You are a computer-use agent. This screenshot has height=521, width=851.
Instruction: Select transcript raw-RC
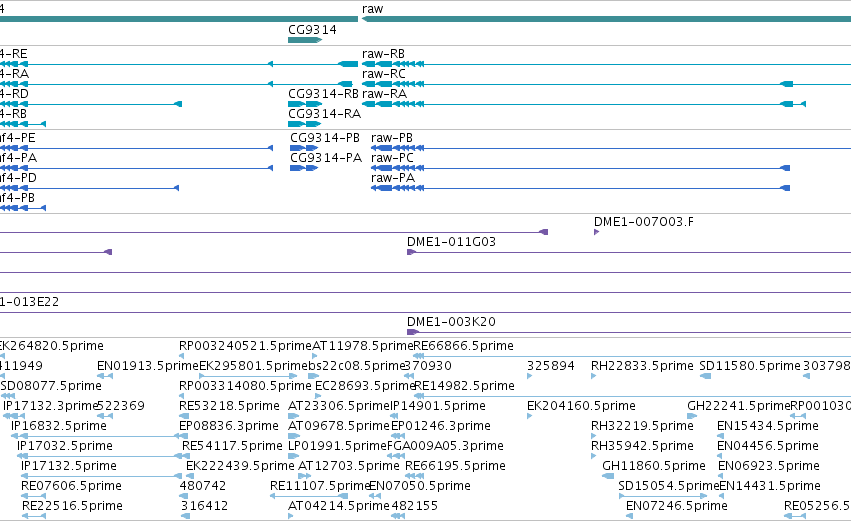point(384,74)
